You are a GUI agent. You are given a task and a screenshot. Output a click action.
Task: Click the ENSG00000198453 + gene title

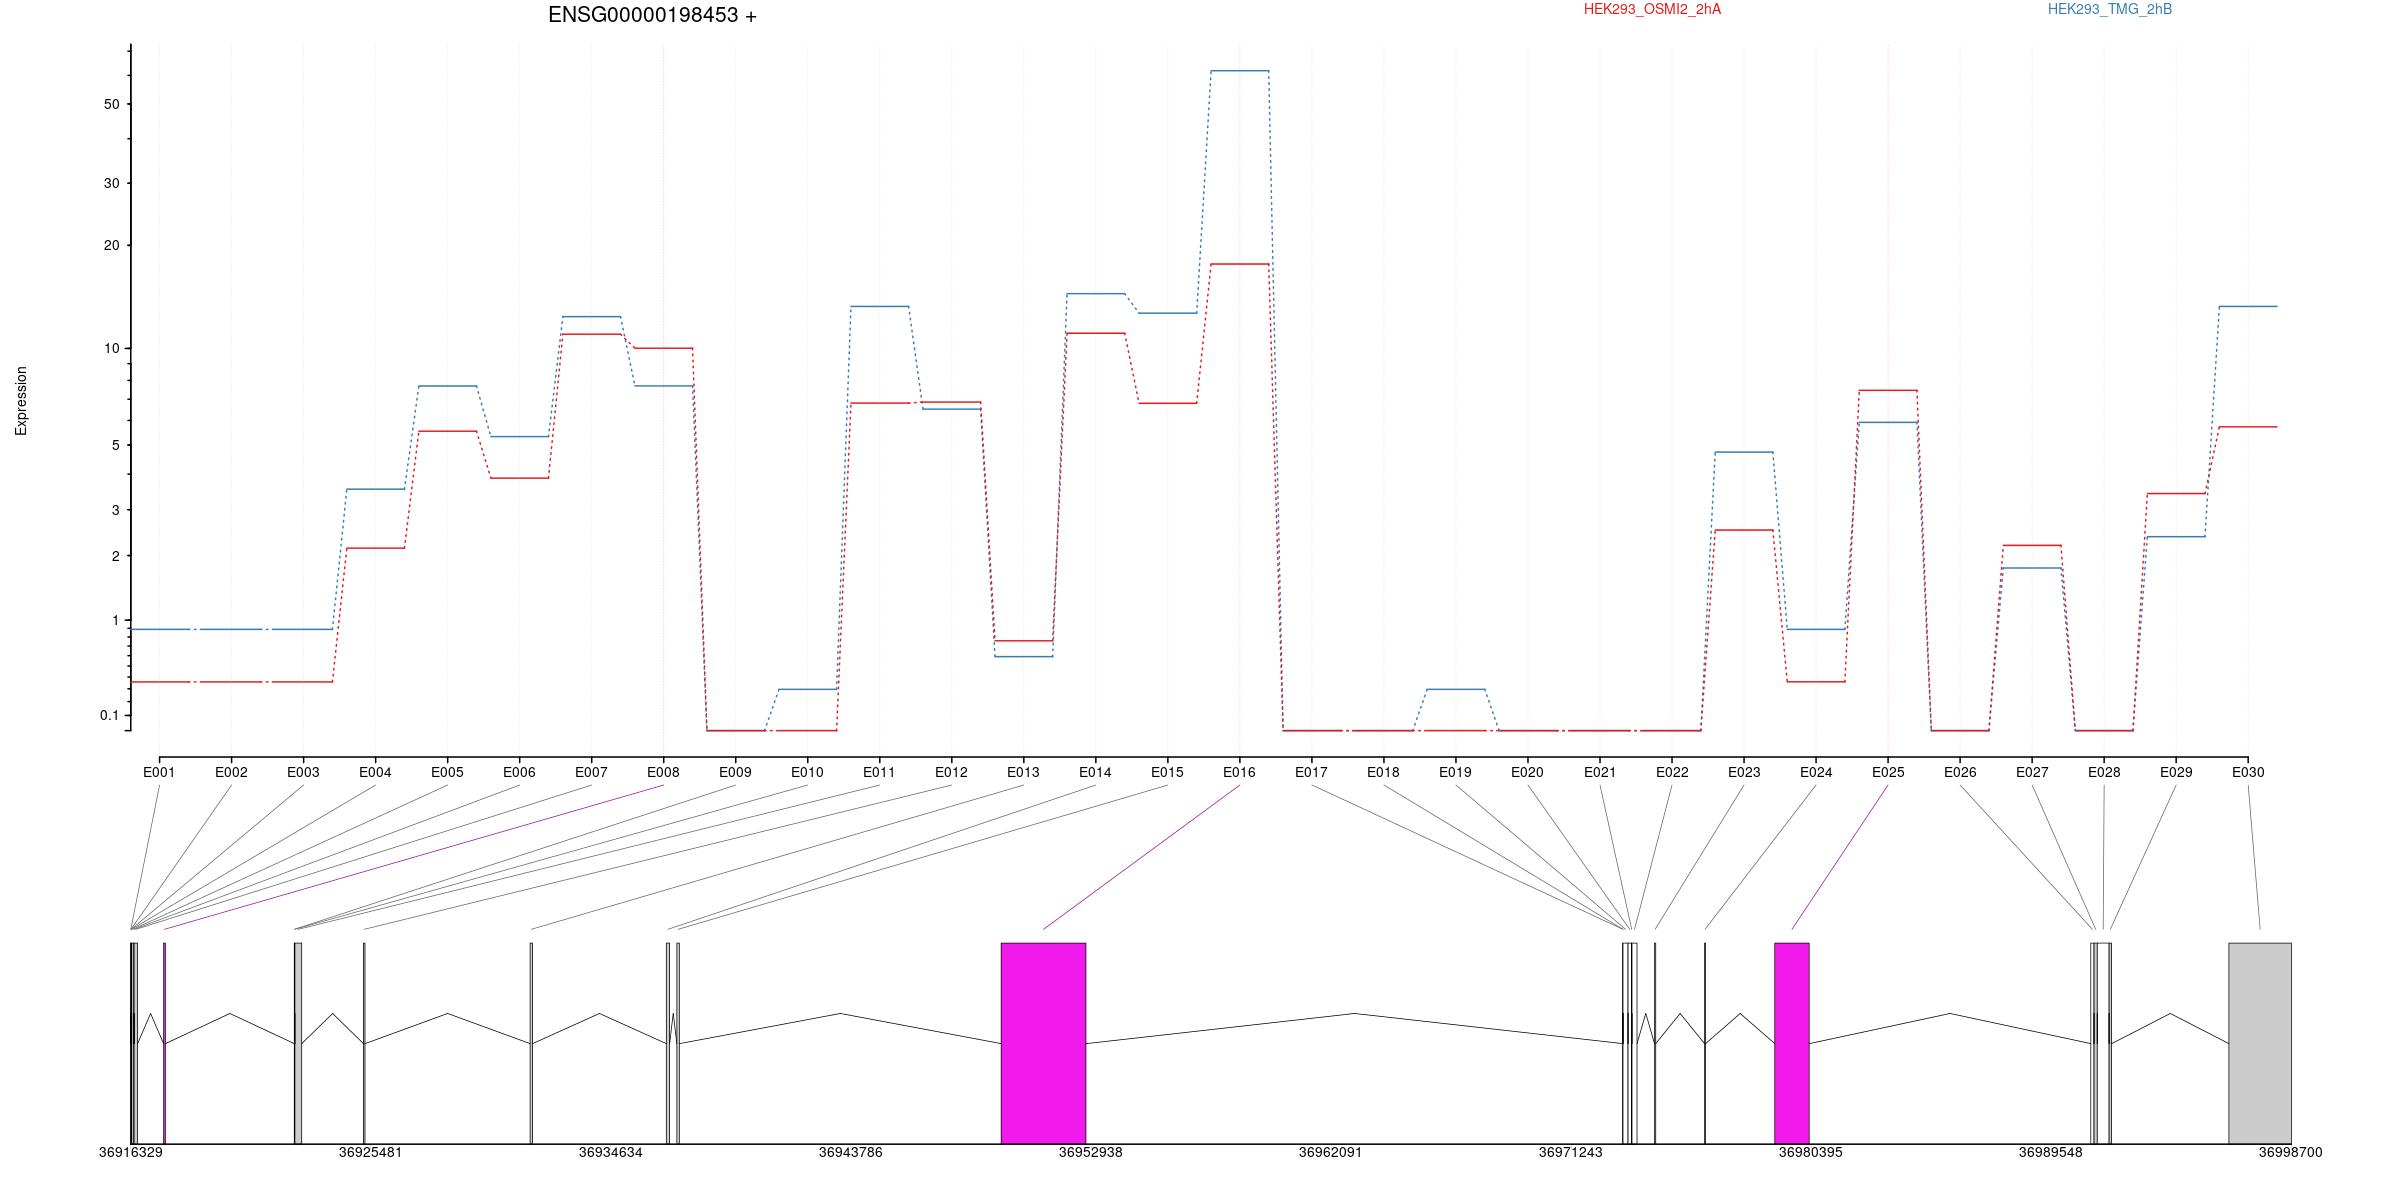[x=652, y=15]
